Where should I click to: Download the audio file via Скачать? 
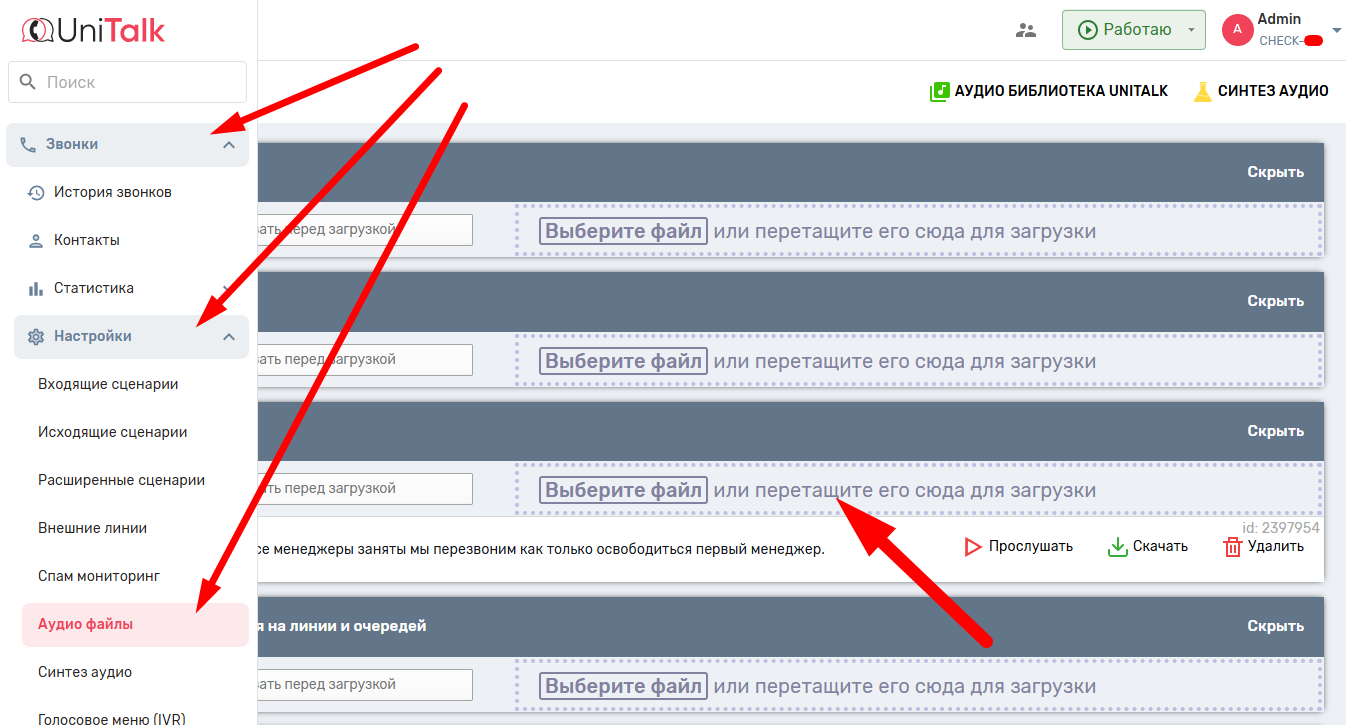pyautogui.click(x=1148, y=546)
